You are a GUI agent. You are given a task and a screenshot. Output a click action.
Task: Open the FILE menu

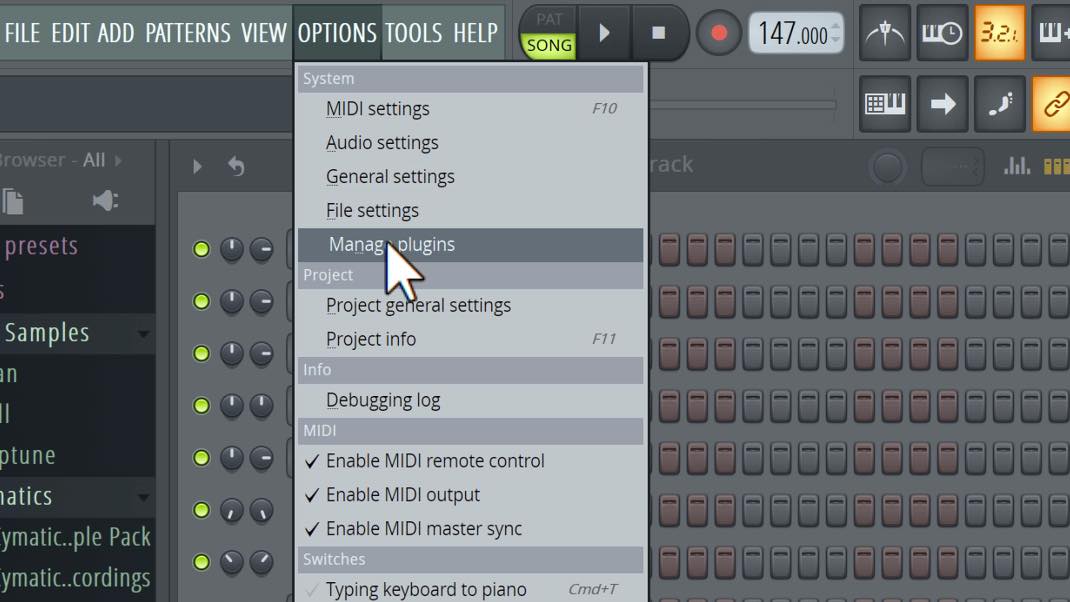point(22,33)
